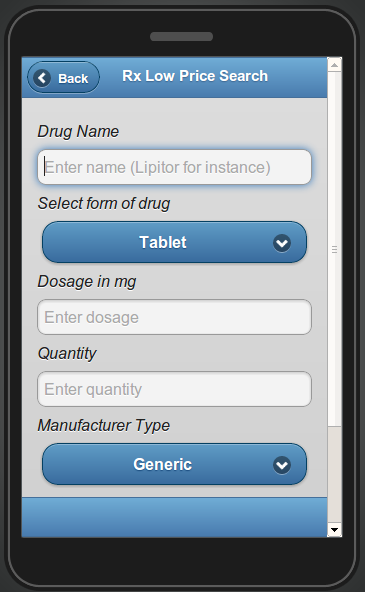Tap the Back button label
This screenshot has width=365, height=592.
pyautogui.click(x=73, y=79)
